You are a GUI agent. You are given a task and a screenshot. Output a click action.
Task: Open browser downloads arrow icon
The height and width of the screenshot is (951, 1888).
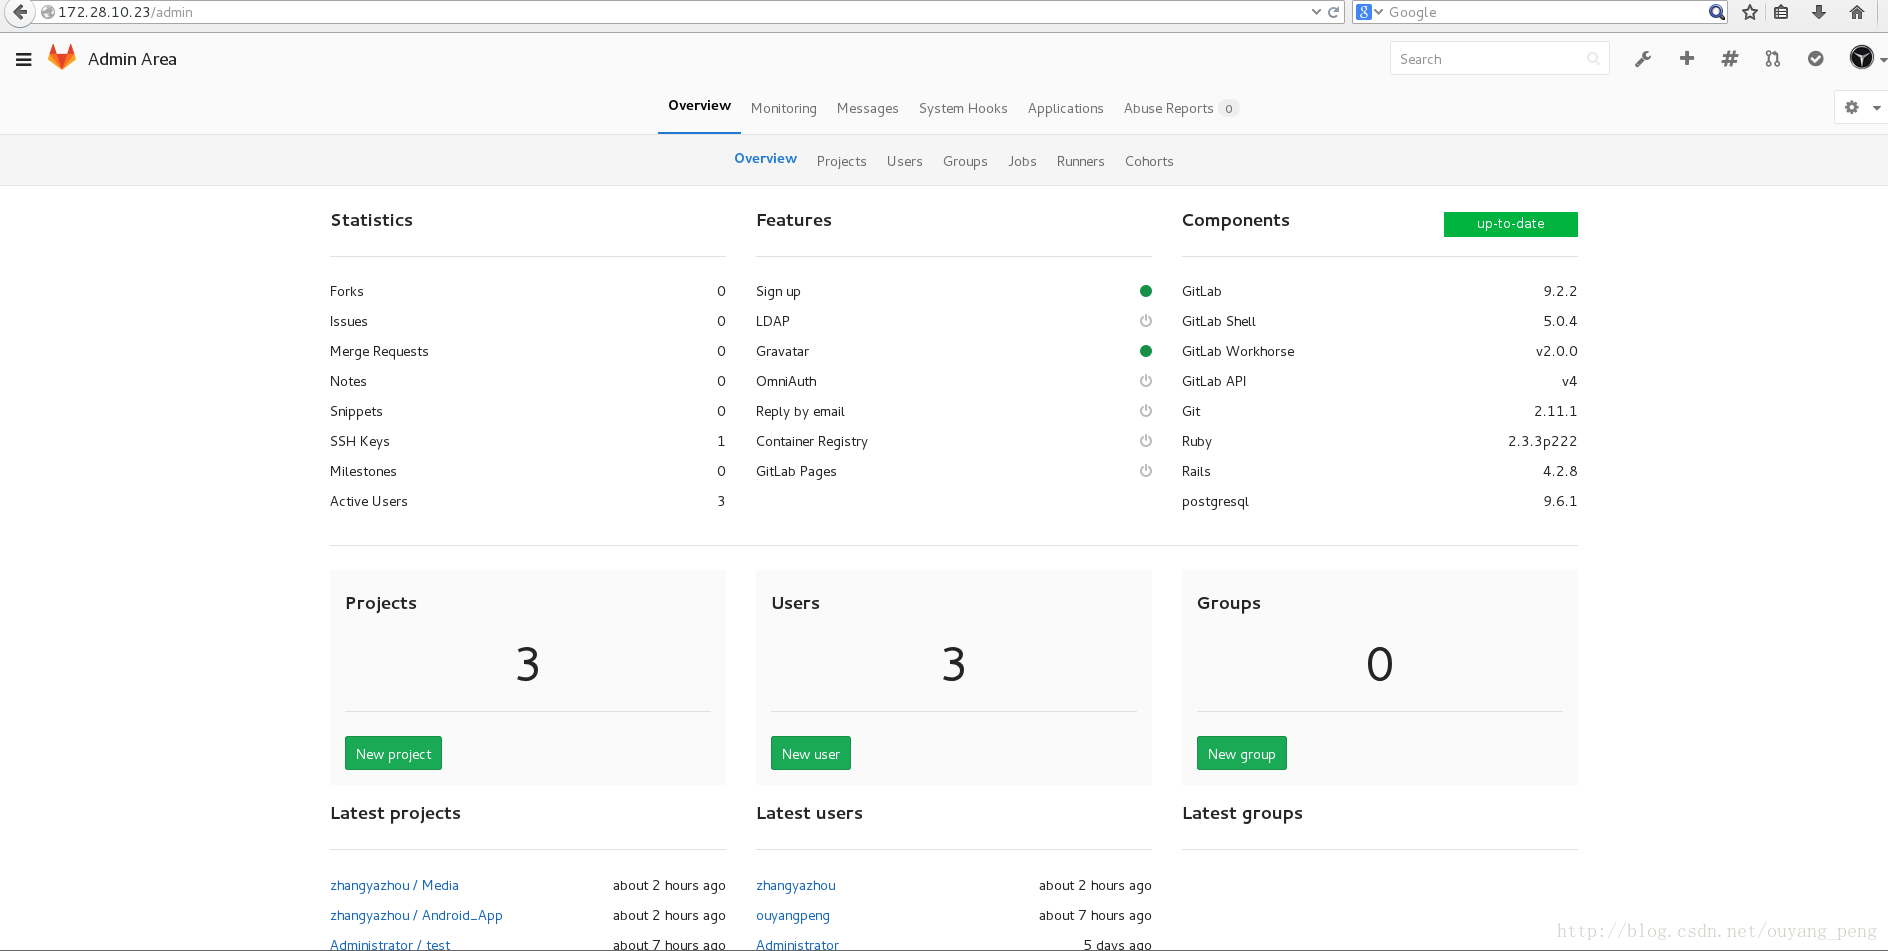tap(1819, 12)
